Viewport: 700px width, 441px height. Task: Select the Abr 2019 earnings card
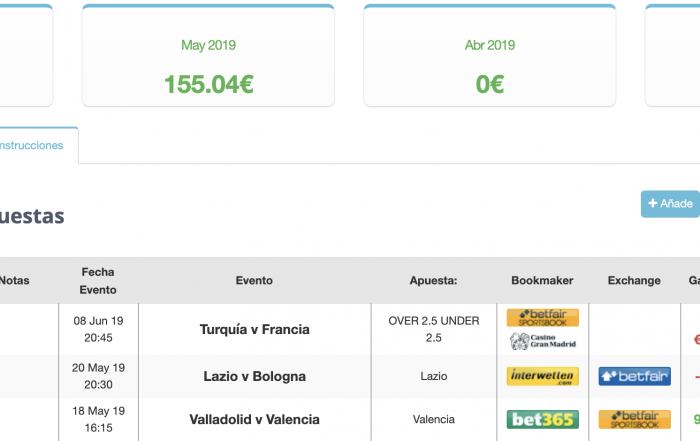pos(490,56)
